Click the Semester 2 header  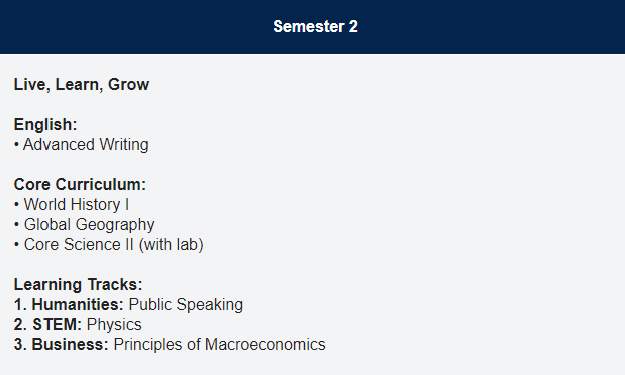pos(315,27)
